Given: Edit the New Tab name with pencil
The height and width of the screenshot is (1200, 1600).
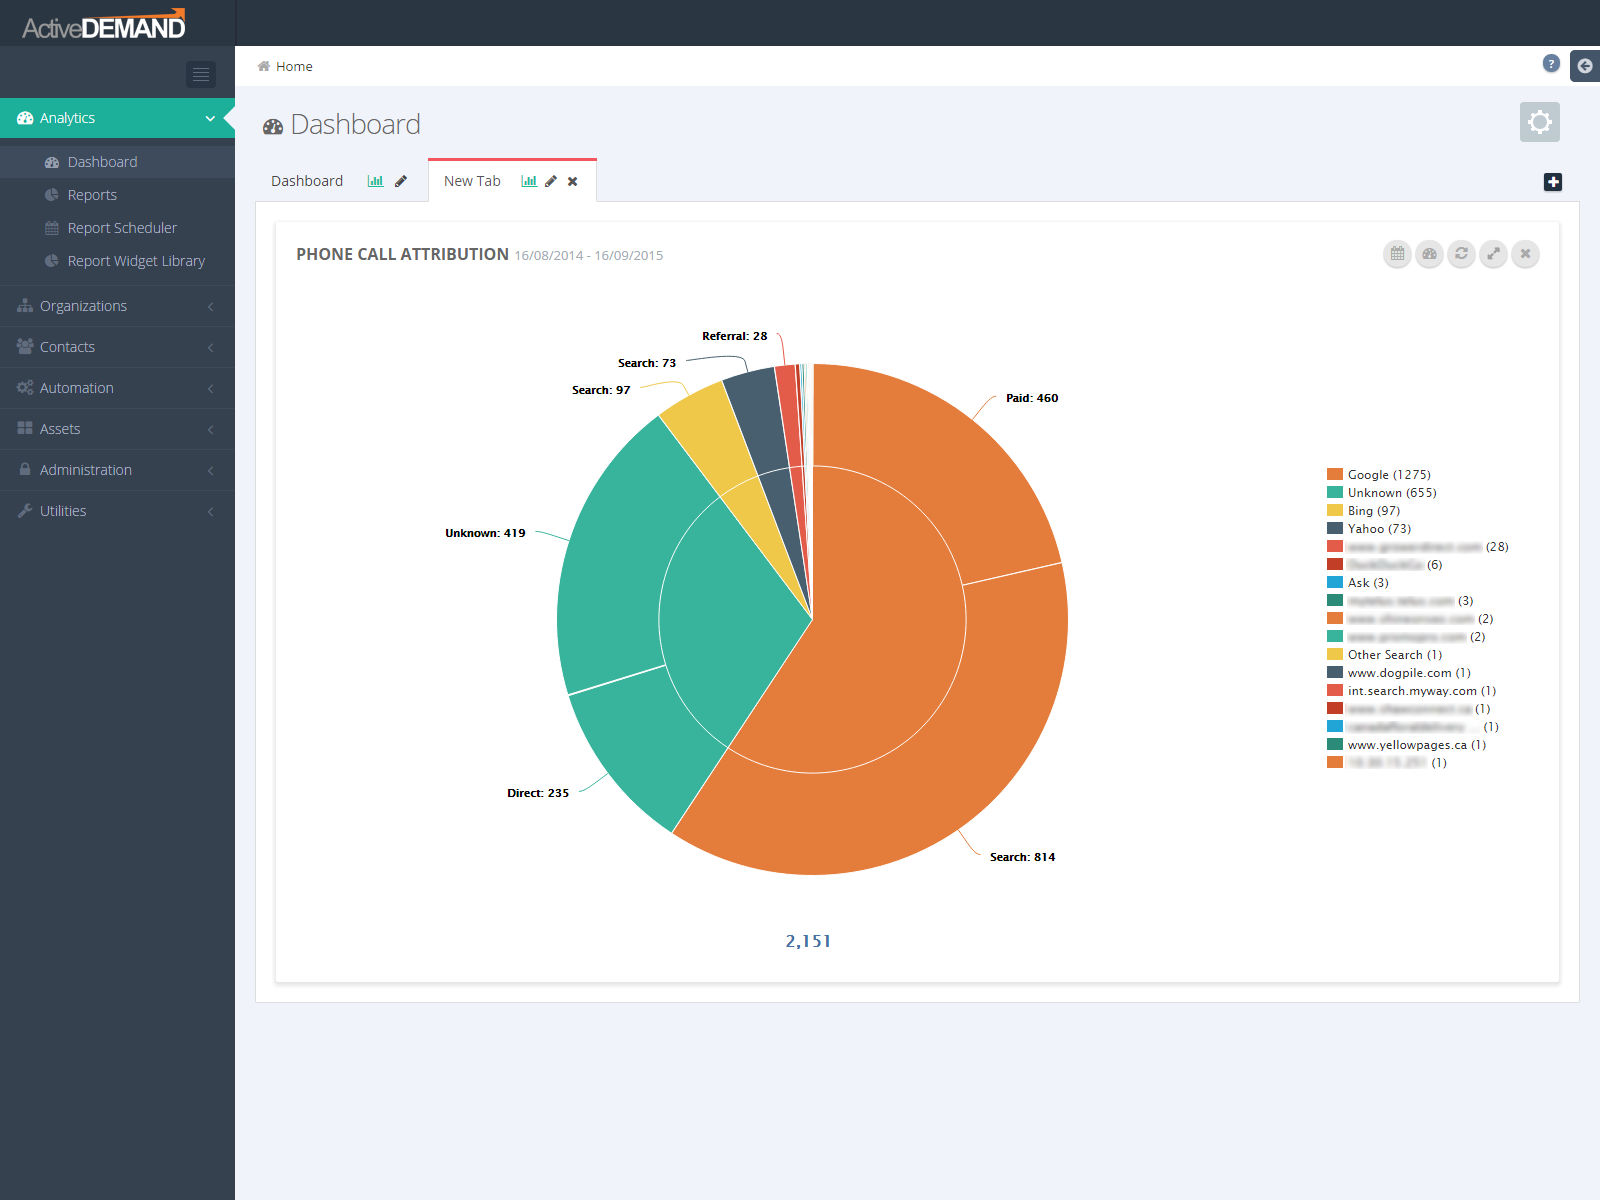Looking at the screenshot, I should pyautogui.click(x=551, y=181).
